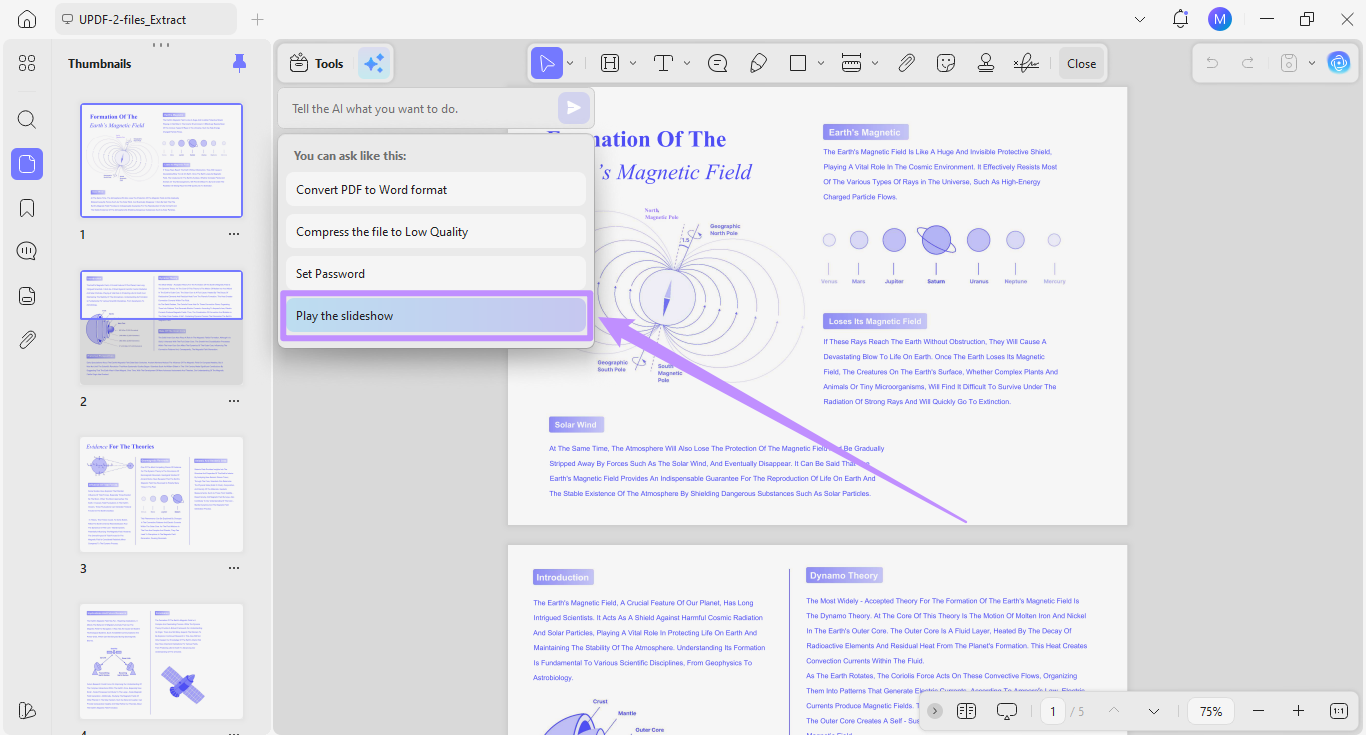This screenshot has width=1366, height=735.
Task: Expand the Highlight tool dropdown arrow
Action: [x=633, y=63]
